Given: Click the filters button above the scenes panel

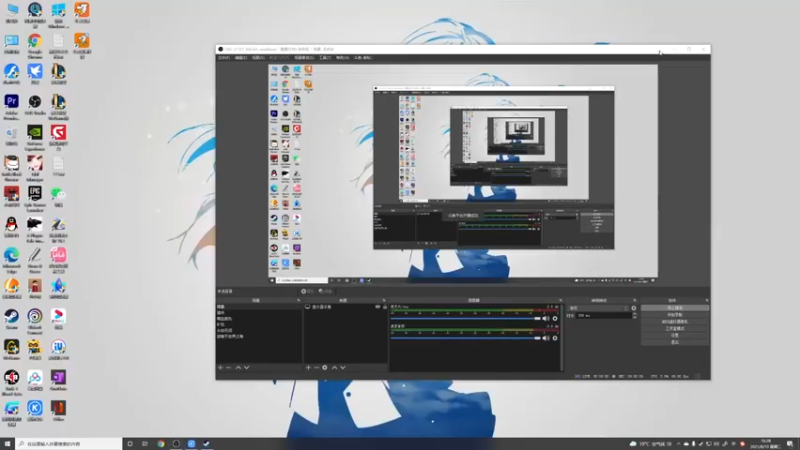Looking at the screenshot, I should pos(325,291).
